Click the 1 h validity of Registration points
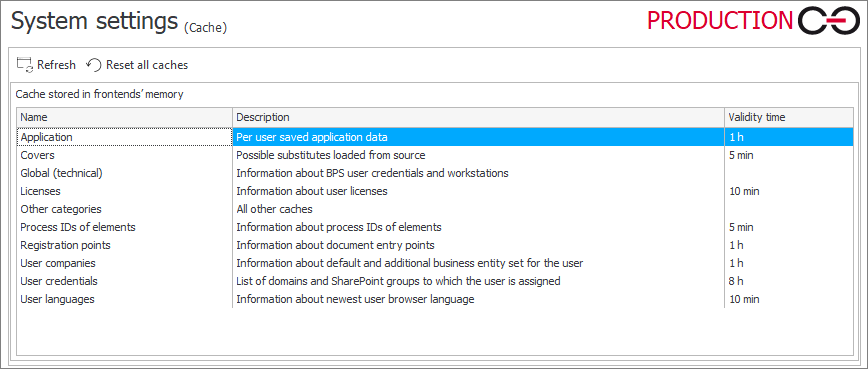868x369 pixels. pyautogui.click(x=736, y=245)
